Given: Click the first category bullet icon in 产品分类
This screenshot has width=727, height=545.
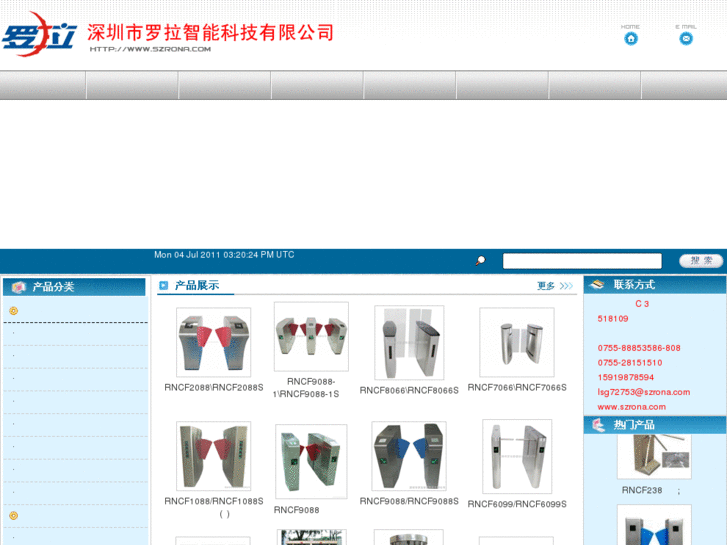Looking at the screenshot, I should (13, 311).
